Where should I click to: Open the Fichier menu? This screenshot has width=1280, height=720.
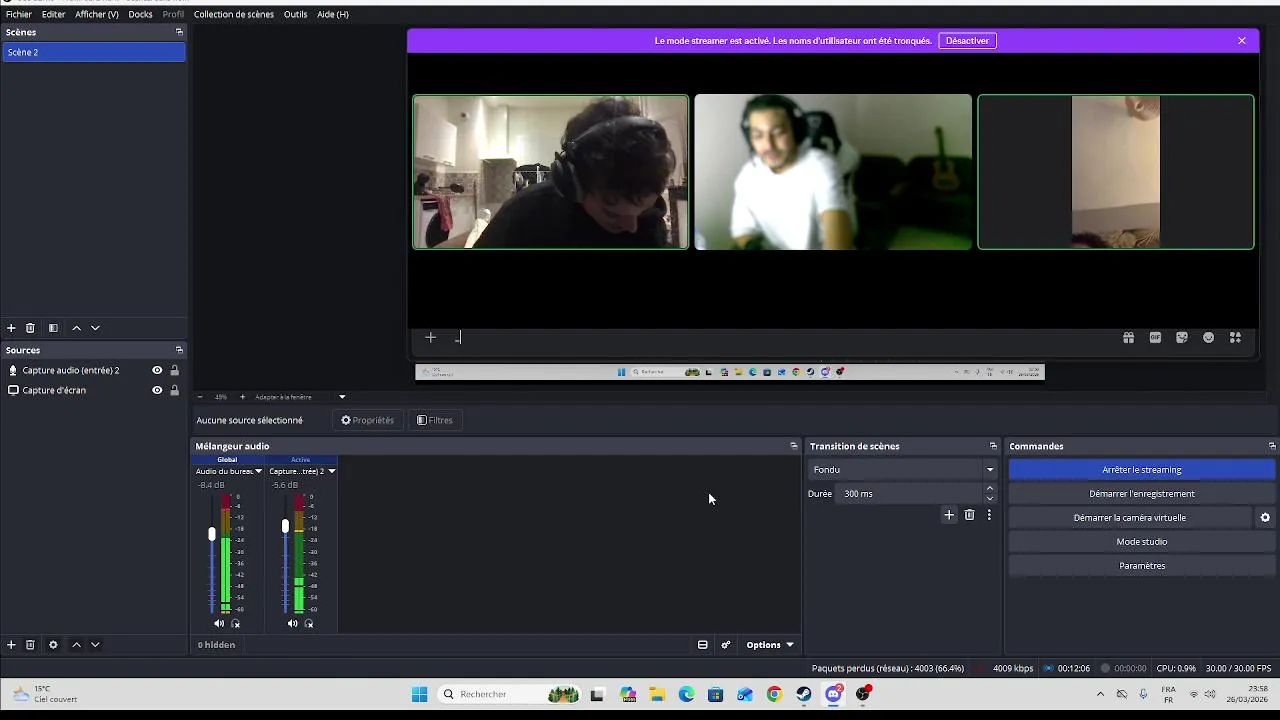coord(19,14)
